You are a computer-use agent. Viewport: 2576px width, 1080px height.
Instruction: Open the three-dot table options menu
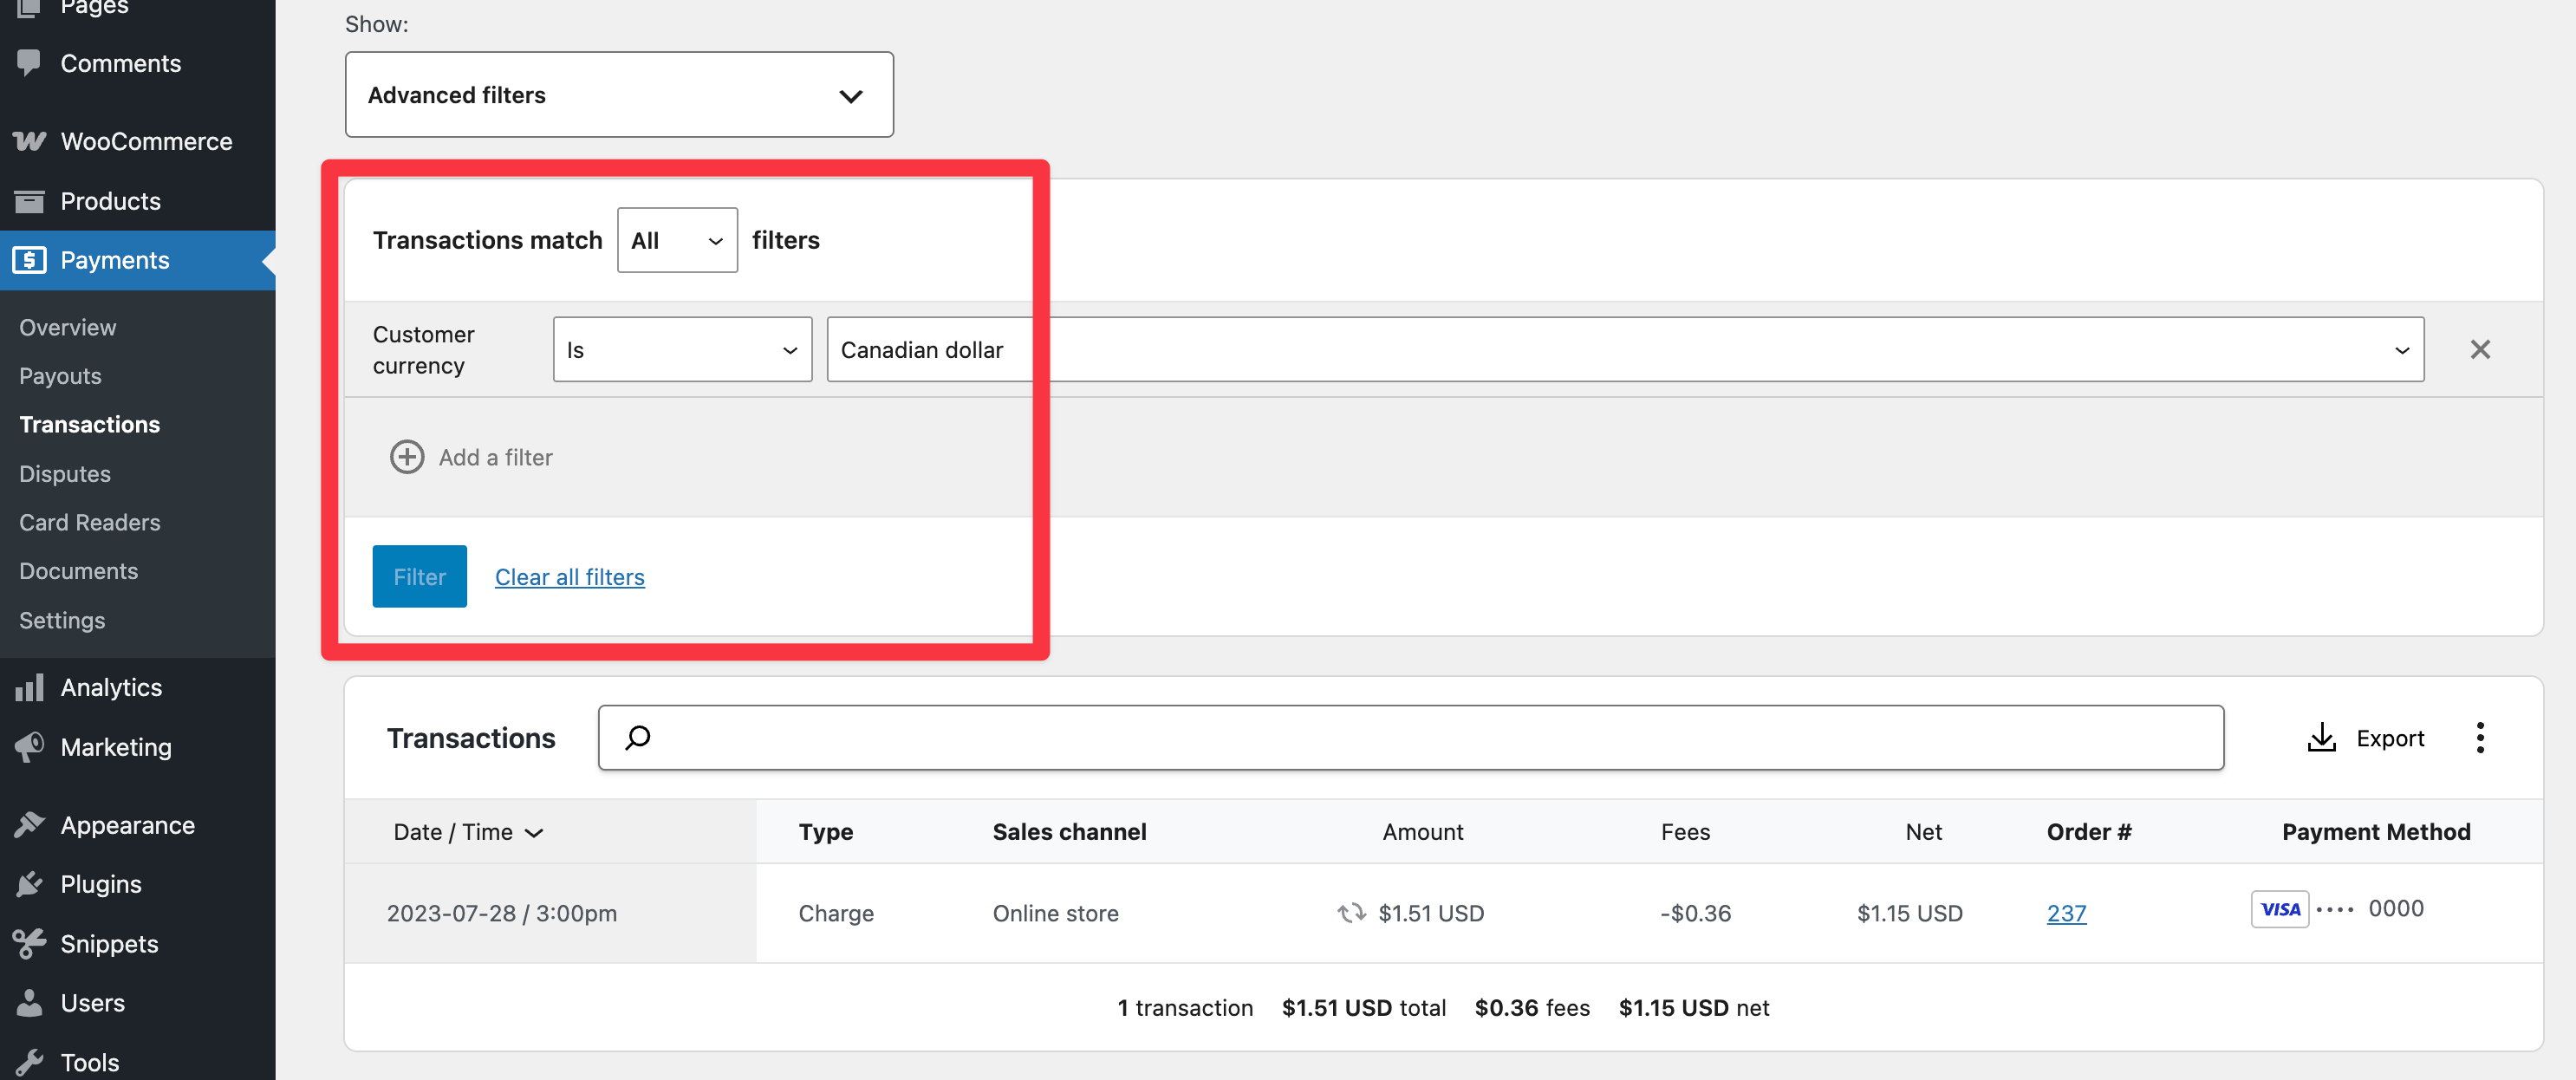2480,738
